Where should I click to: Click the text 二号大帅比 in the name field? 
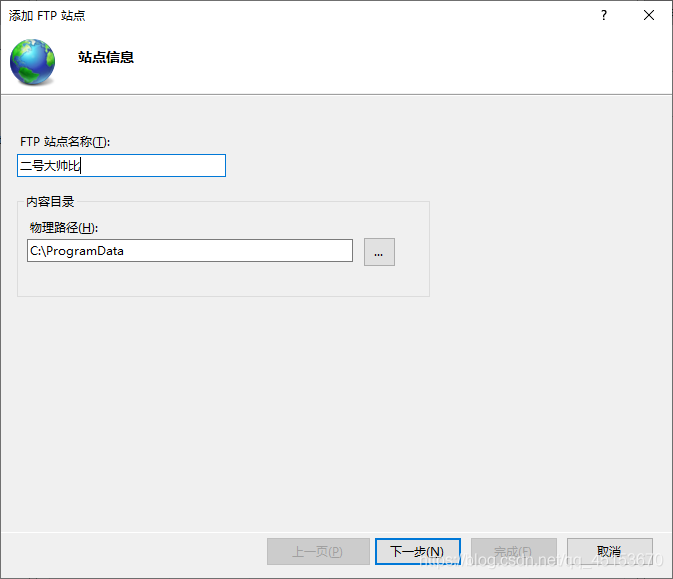[x=50, y=165]
